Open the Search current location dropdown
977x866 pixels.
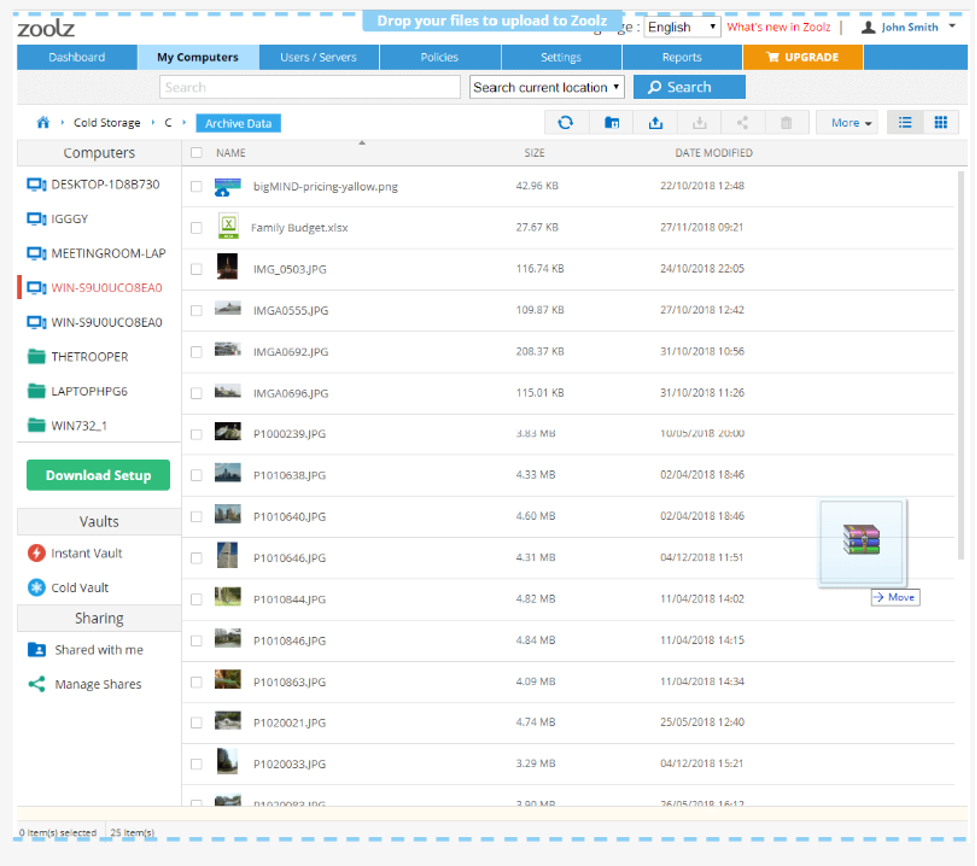(546, 87)
